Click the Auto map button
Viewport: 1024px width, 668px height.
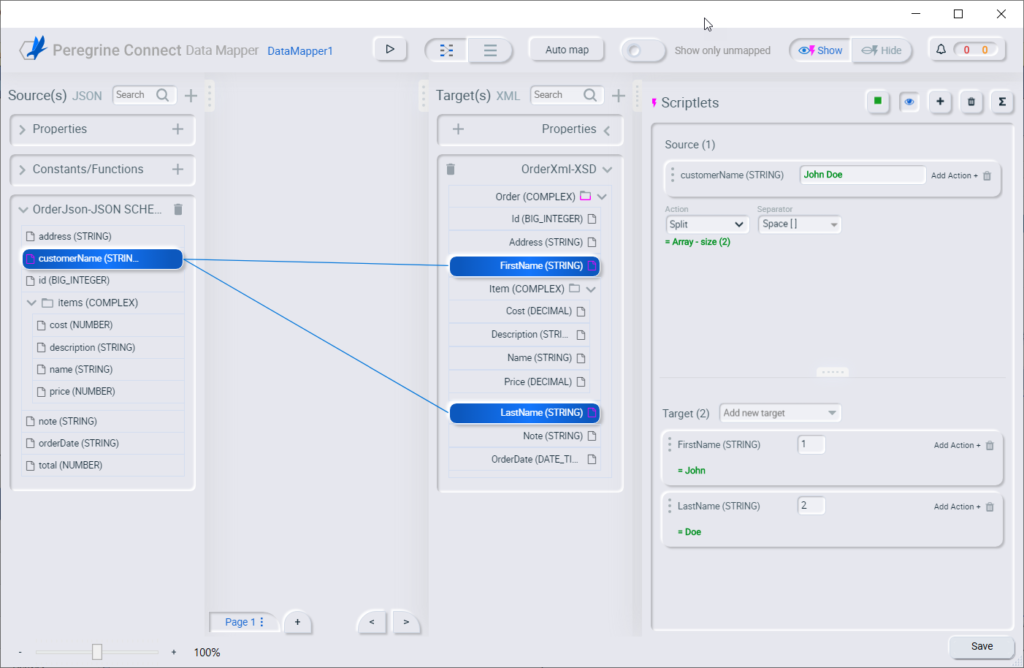pos(566,48)
